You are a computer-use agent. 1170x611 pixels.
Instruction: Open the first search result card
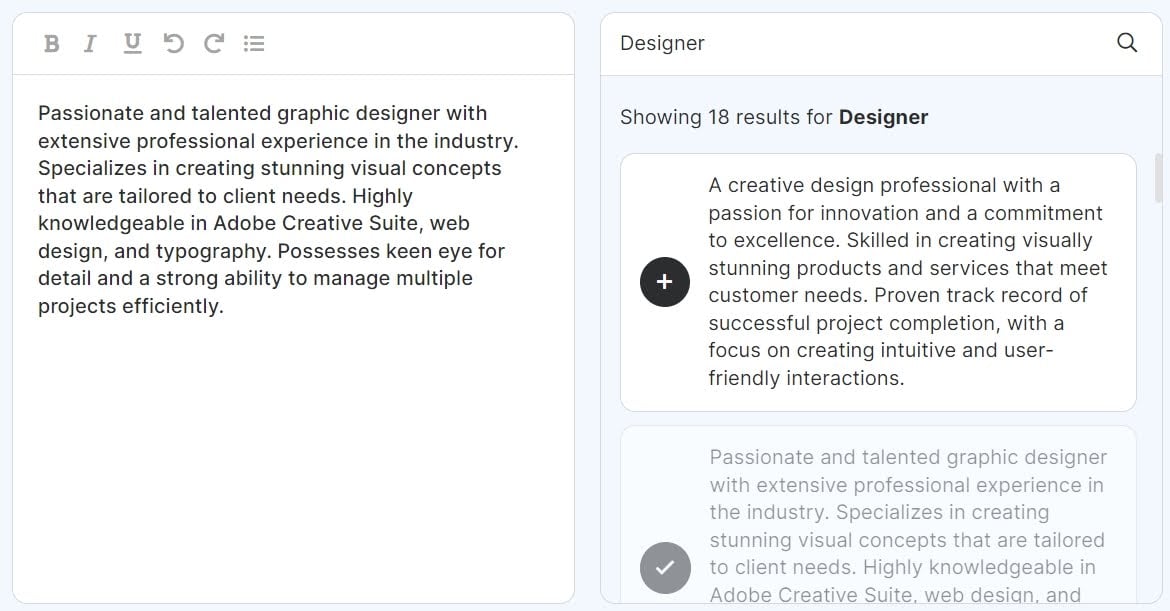point(878,282)
